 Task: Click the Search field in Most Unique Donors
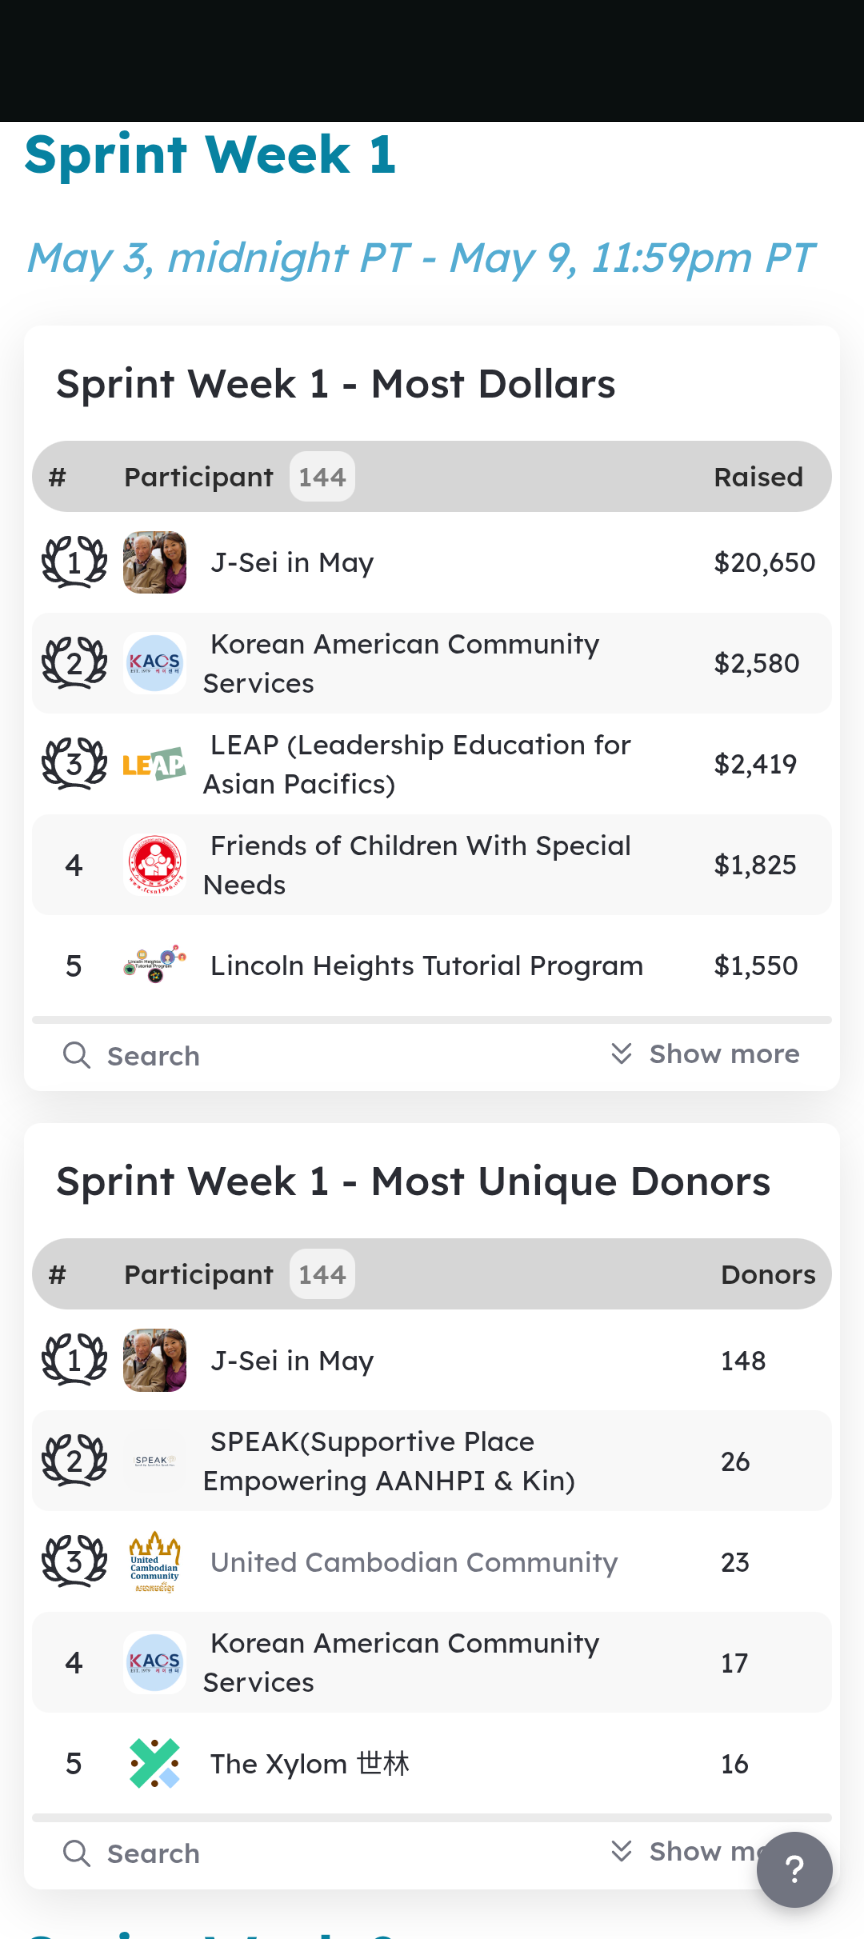pos(320,1853)
